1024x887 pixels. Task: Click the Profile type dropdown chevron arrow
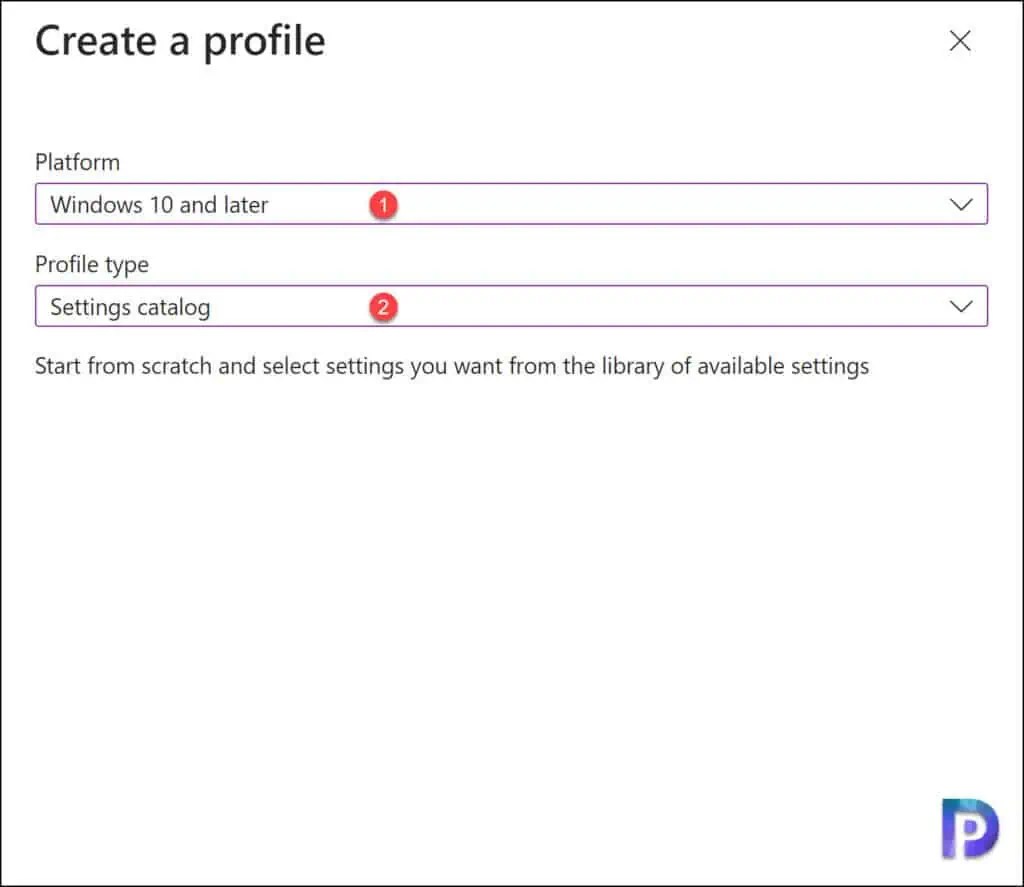(x=961, y=306)
